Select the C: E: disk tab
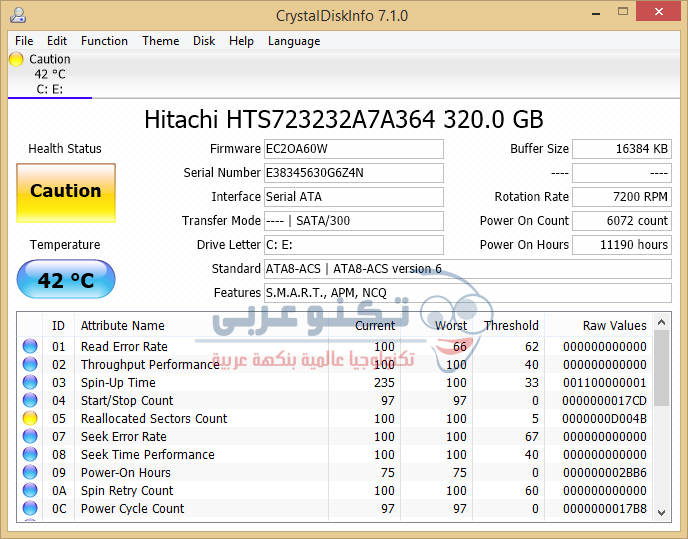 click(x=50, y=75)
